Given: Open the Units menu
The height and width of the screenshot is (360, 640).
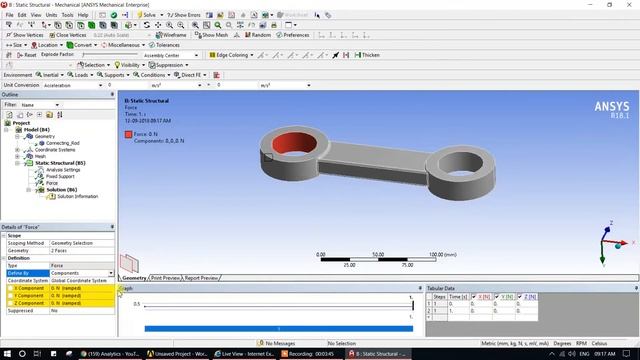Looking at the screenshot, I should point(51,15).
